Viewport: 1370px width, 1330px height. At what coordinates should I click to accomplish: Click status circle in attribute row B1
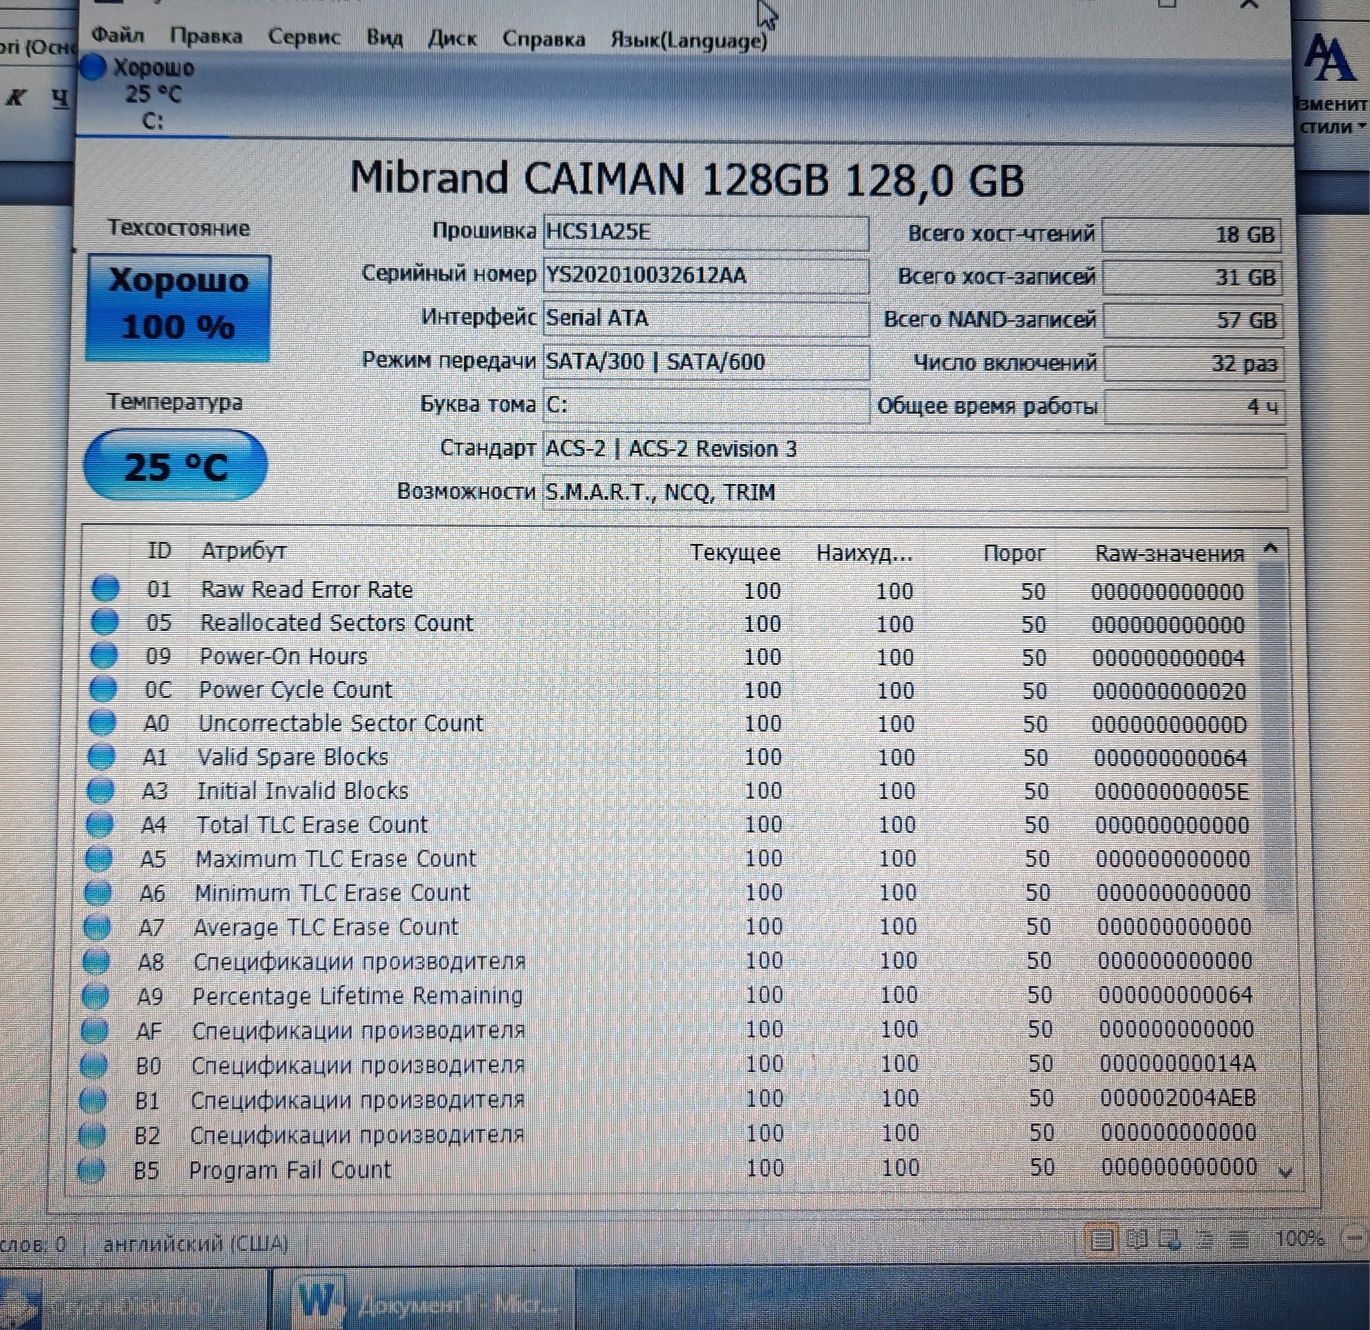click(x=92, y=1099)
